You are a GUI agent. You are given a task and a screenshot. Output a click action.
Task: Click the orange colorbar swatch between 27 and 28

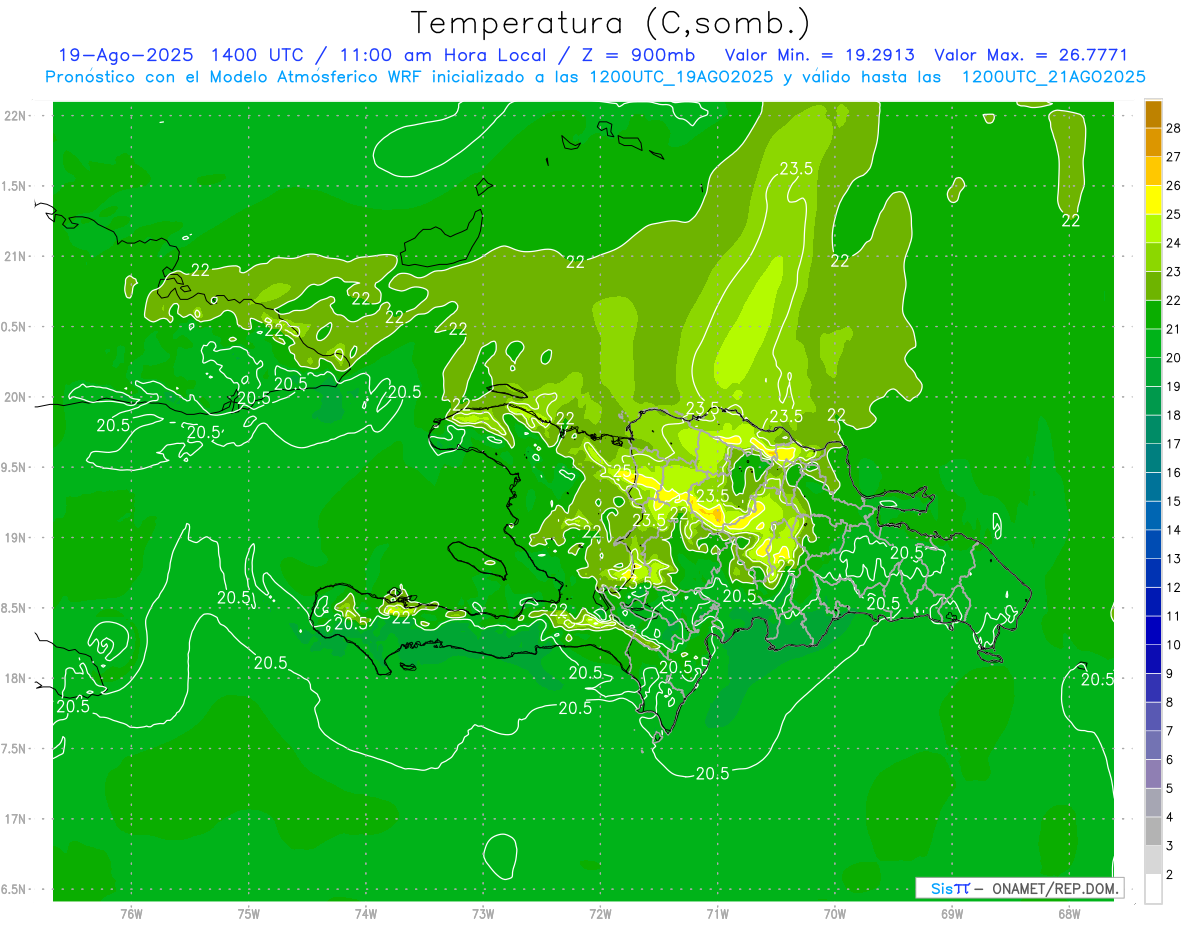(1153, 142)
